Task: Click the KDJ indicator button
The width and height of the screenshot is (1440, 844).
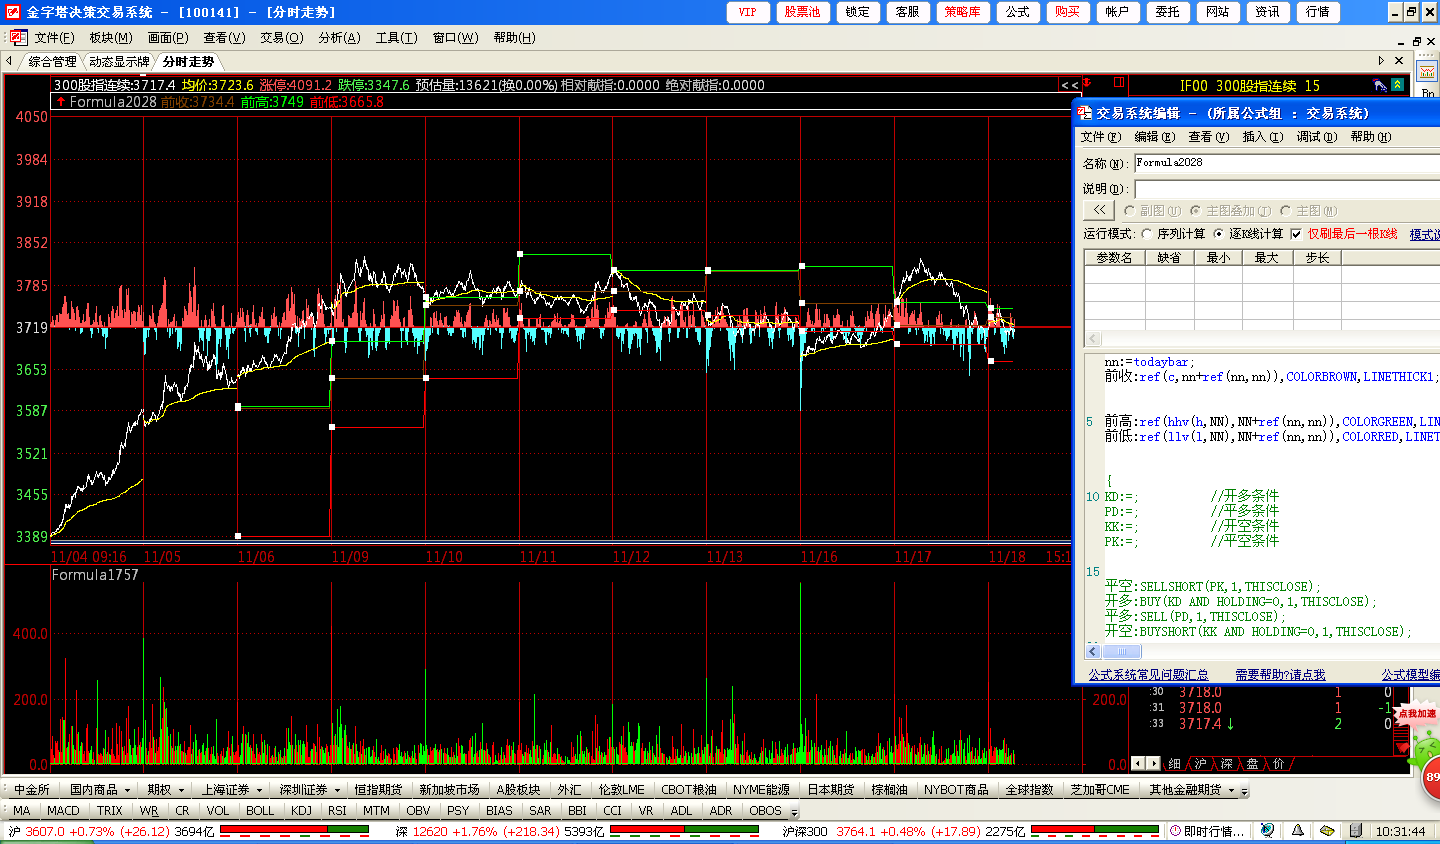Action: coord(301,811)
